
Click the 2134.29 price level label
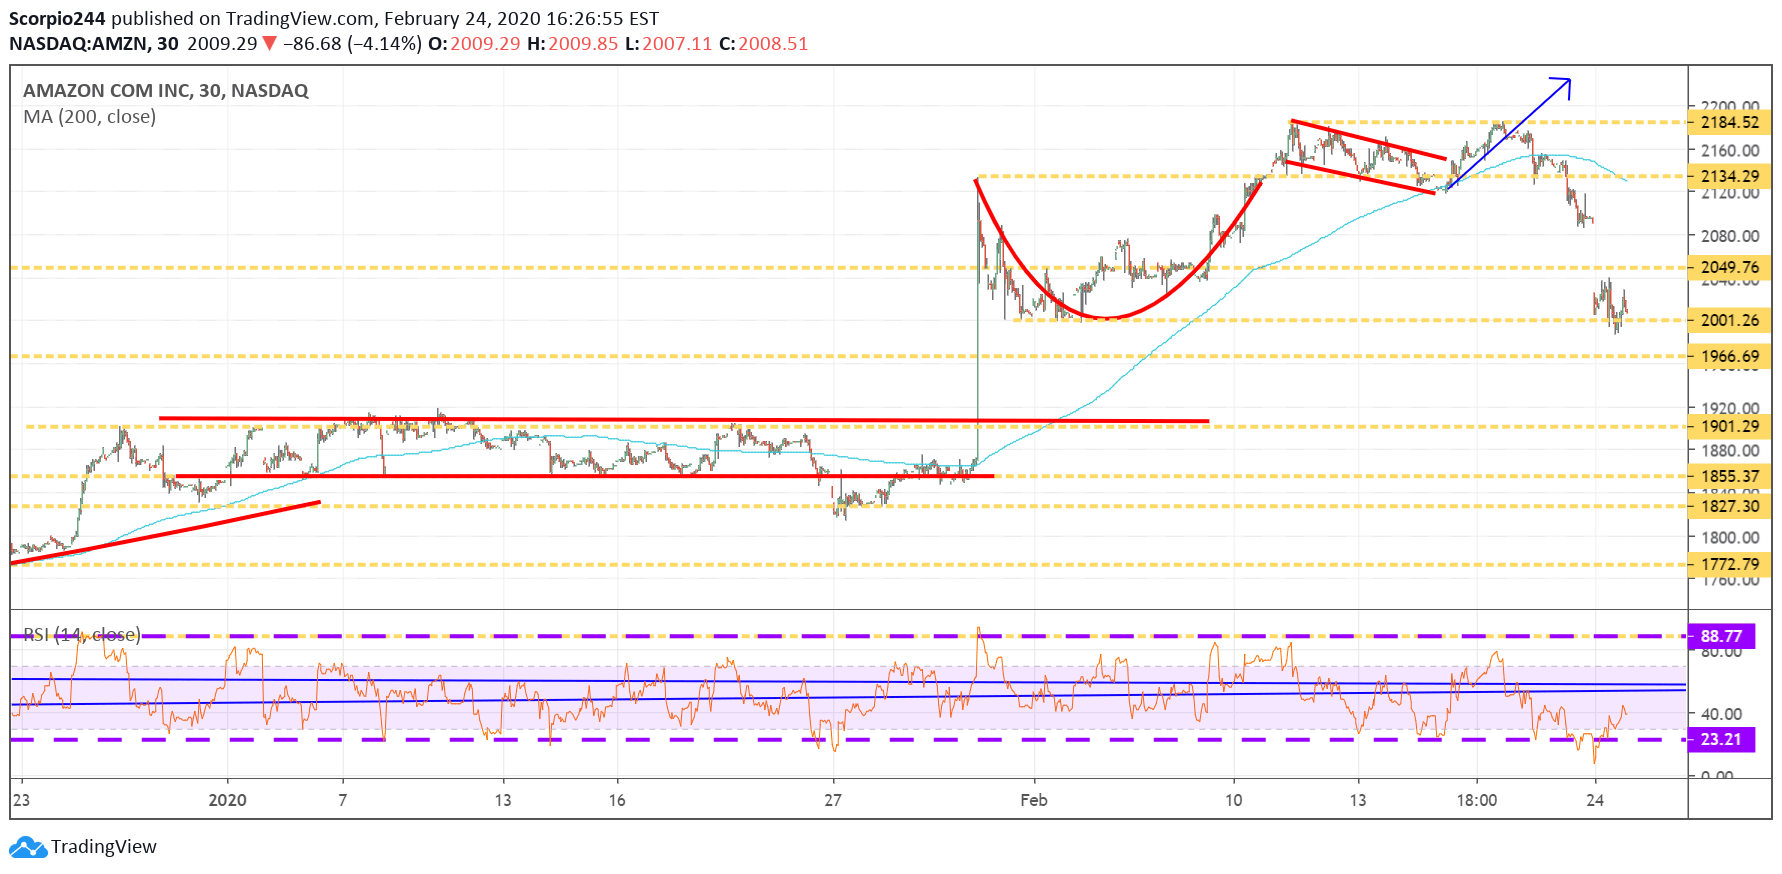coord(1729,176)
